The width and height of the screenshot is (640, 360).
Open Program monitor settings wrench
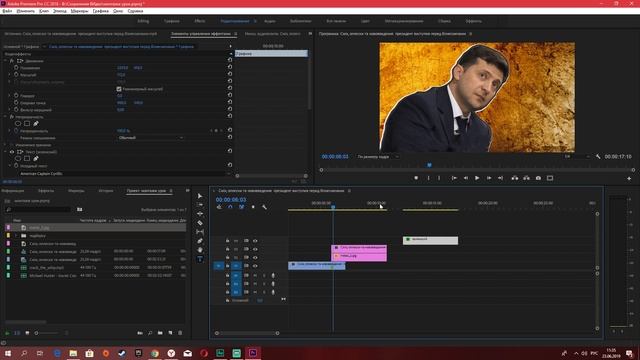tap(598, 157)
